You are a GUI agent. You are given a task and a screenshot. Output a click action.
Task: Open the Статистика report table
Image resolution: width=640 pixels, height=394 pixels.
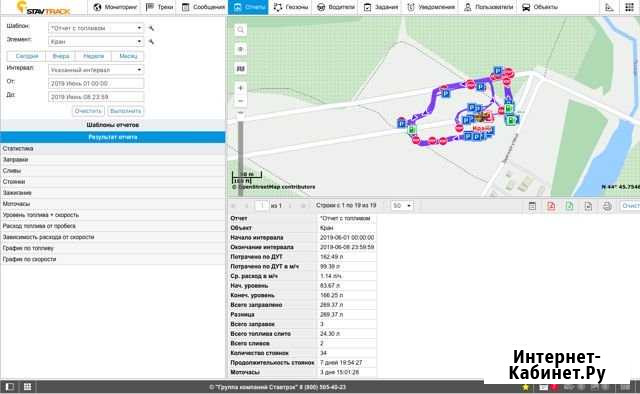click(113, 149)
